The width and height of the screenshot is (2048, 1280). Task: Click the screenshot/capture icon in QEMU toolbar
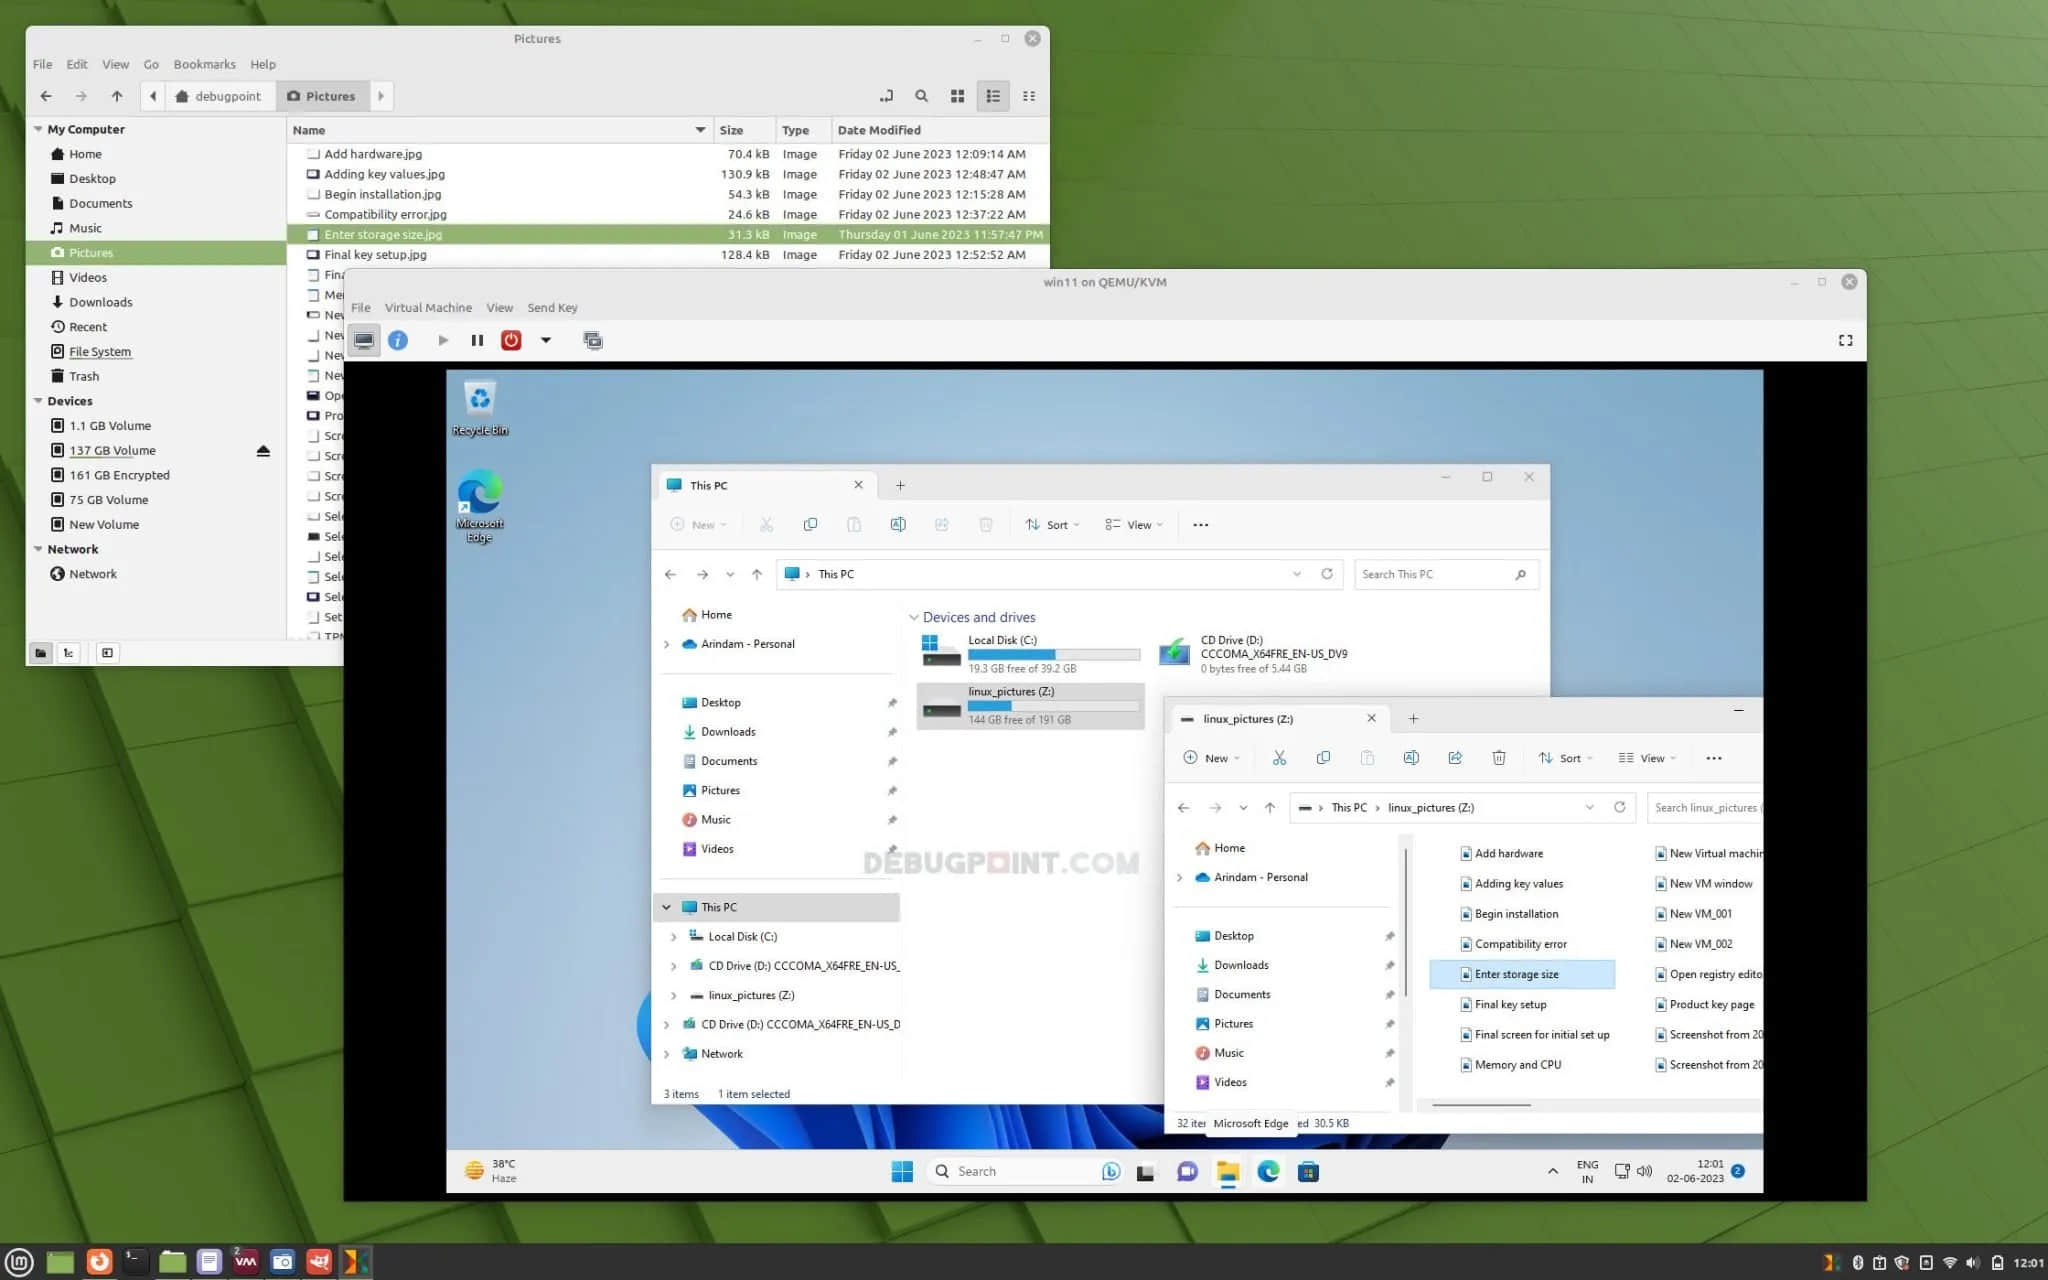[591, 339]
